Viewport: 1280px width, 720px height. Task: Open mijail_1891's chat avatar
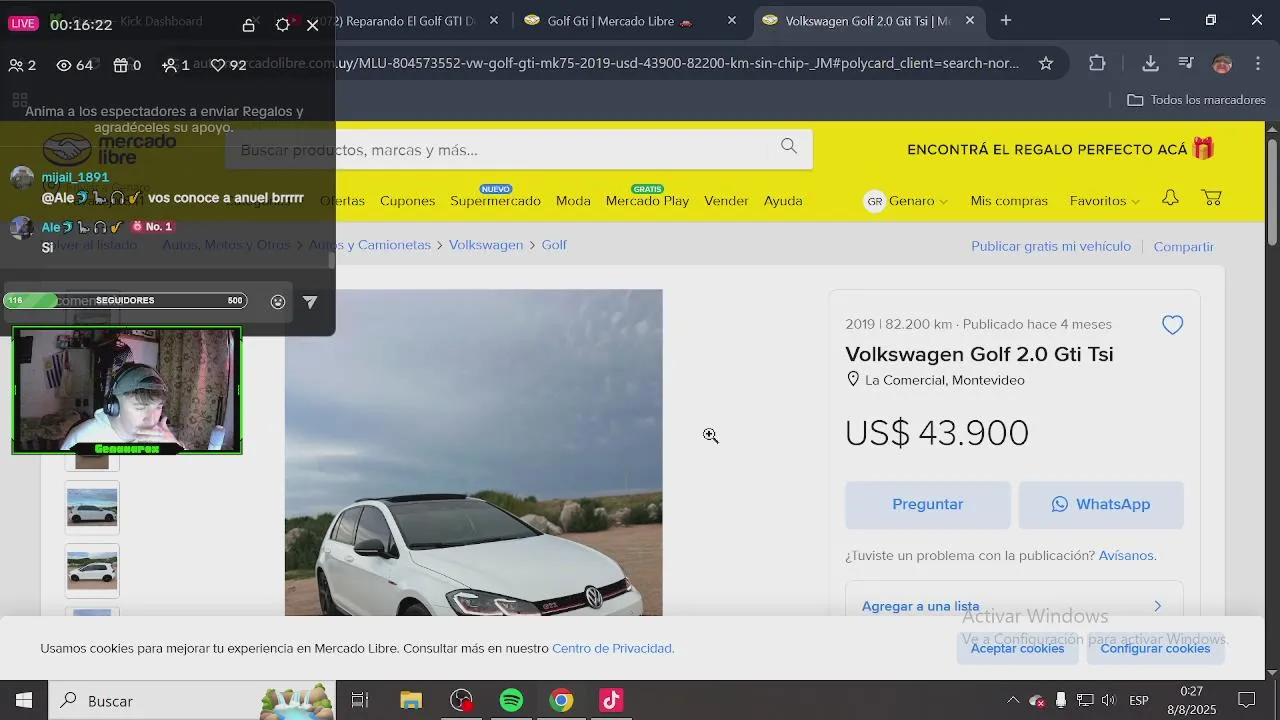[22, 178]
